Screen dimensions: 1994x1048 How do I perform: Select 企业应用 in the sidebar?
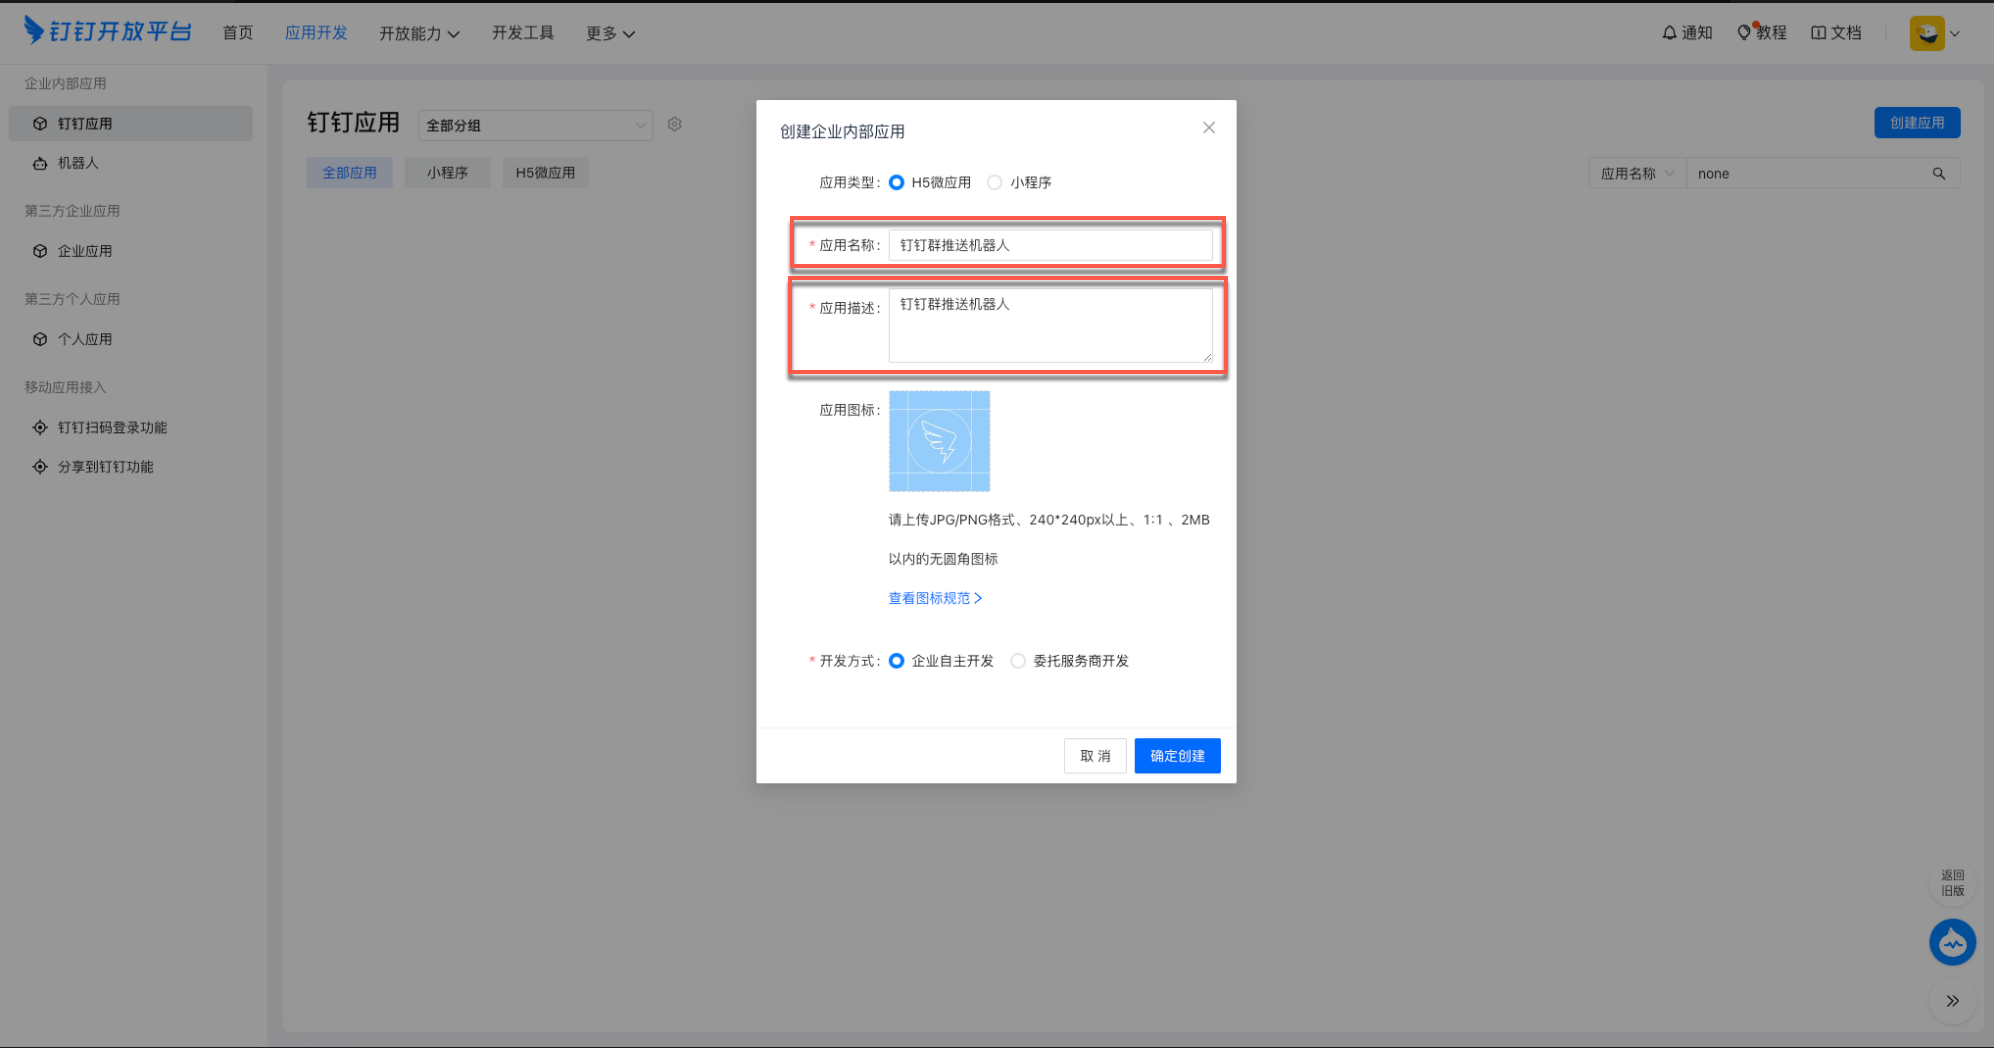pyautogui.click(x=131, y=251)
